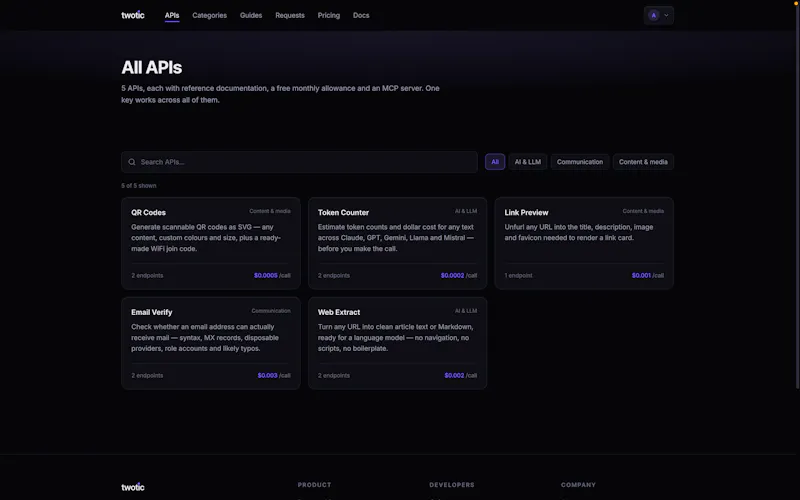Go to the Guides page
Viewport: 800px width, 500px height.
(x=251, y=15)
